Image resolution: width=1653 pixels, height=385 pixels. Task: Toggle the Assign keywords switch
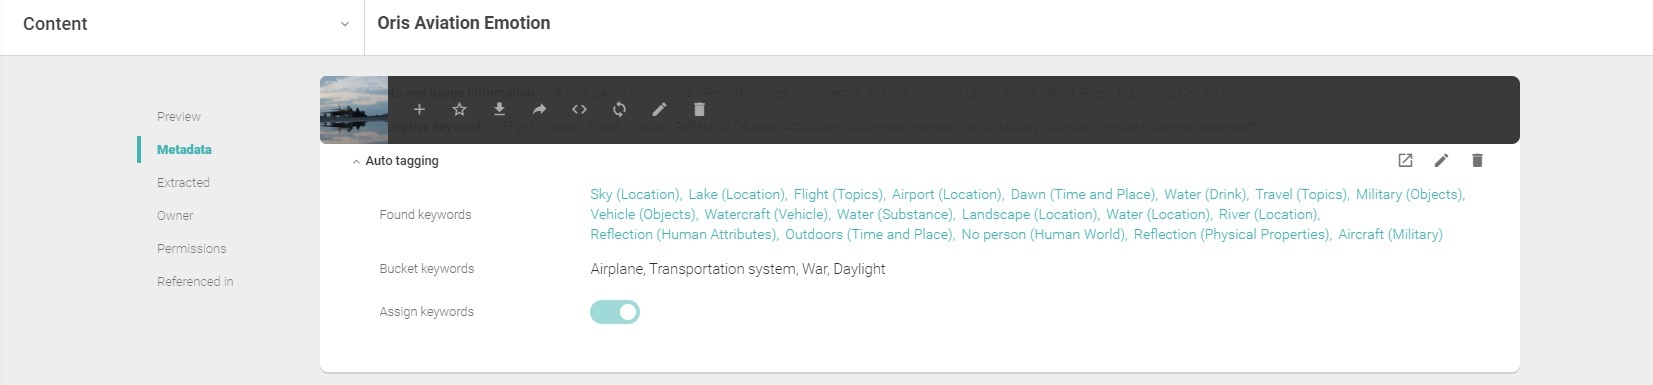[x=615, y=312]
